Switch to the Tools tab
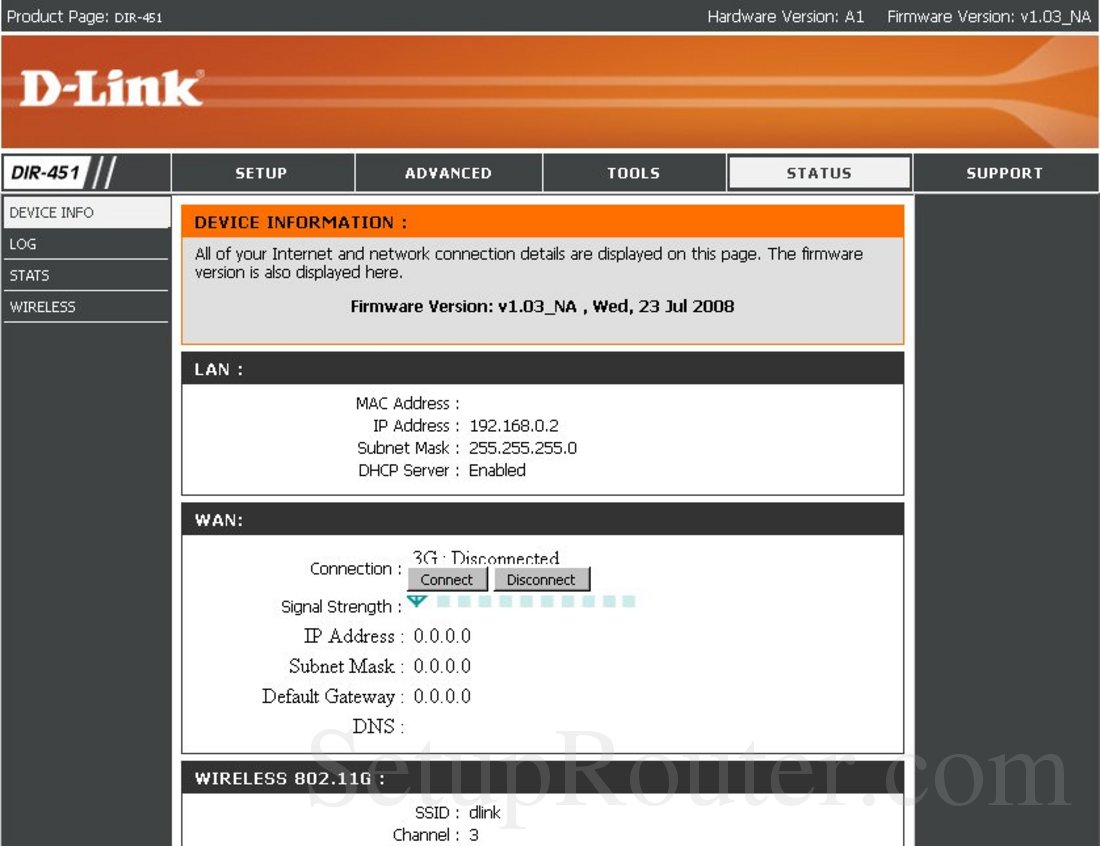The image size is (1100, 846). point(633,173)
